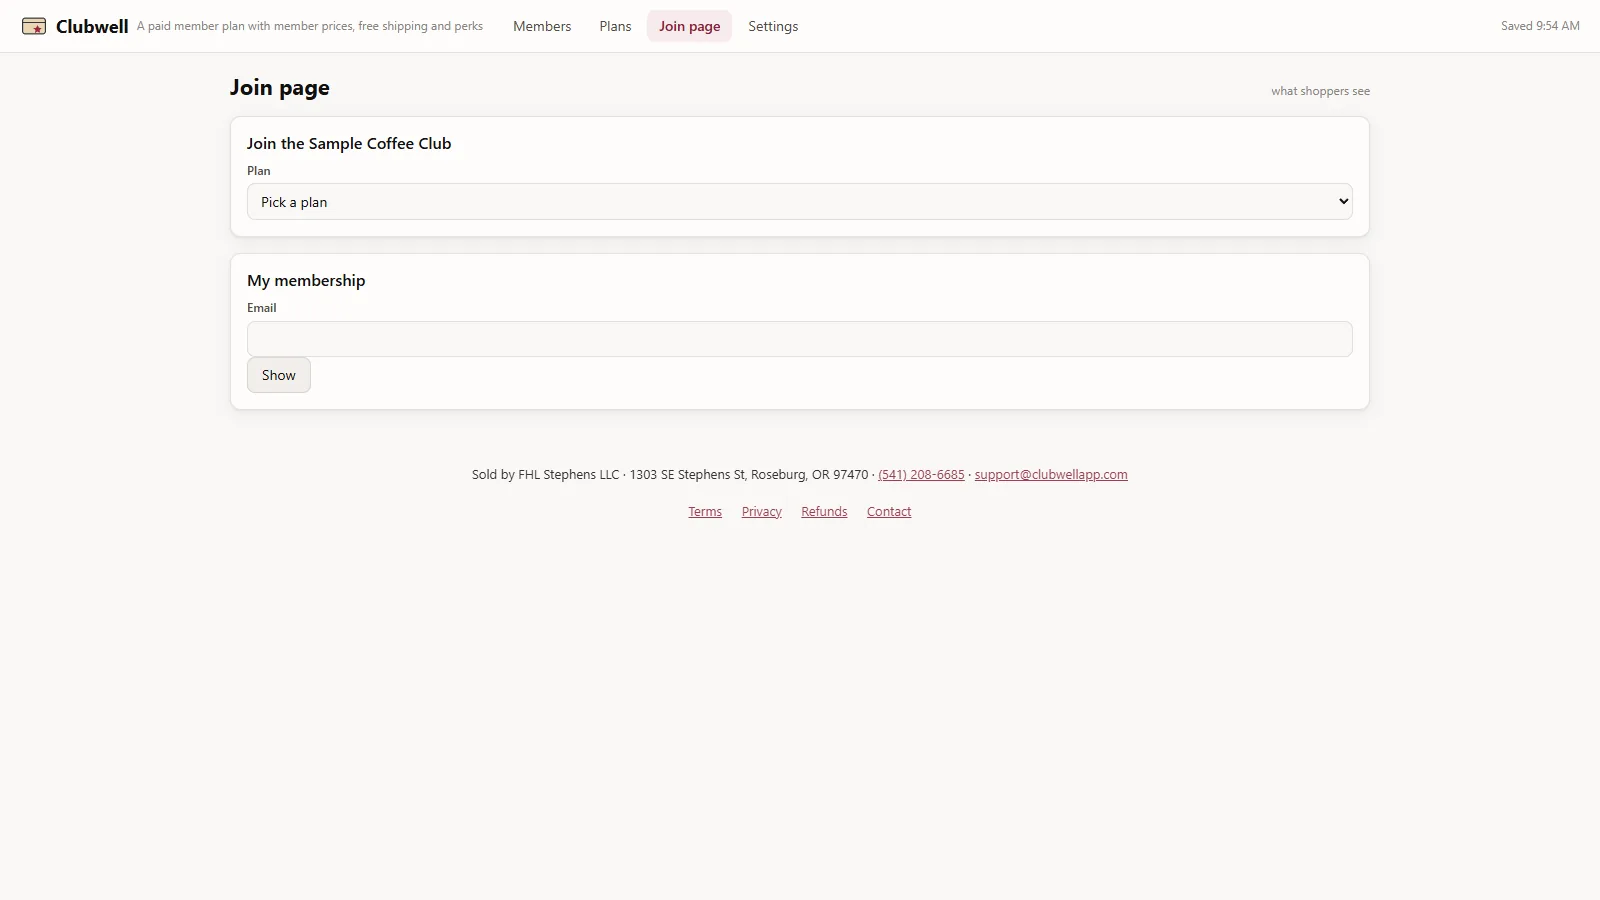Click the Saved 9:54 AM status text
1600x900 pixels.
pos(1540,26)
